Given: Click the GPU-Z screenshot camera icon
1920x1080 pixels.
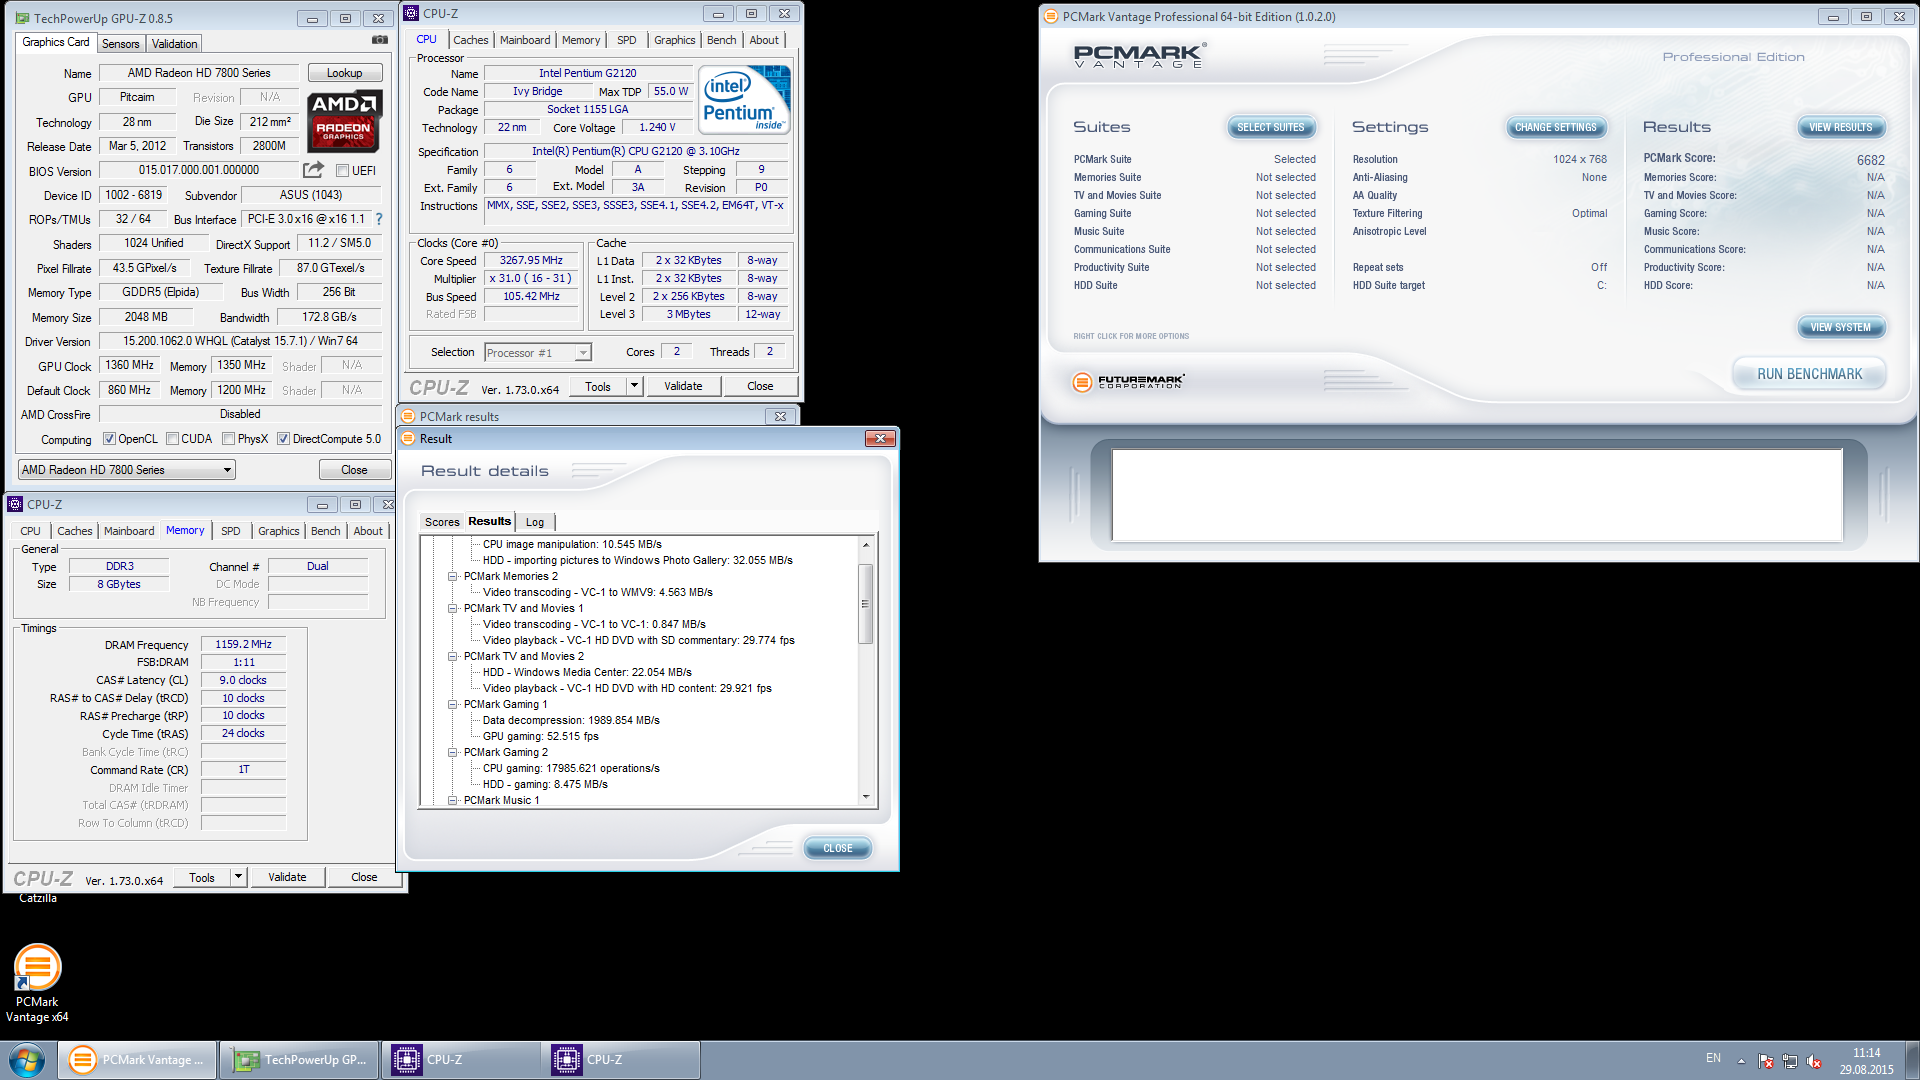Looking at the screenshot, I should [x=380, y=40].
